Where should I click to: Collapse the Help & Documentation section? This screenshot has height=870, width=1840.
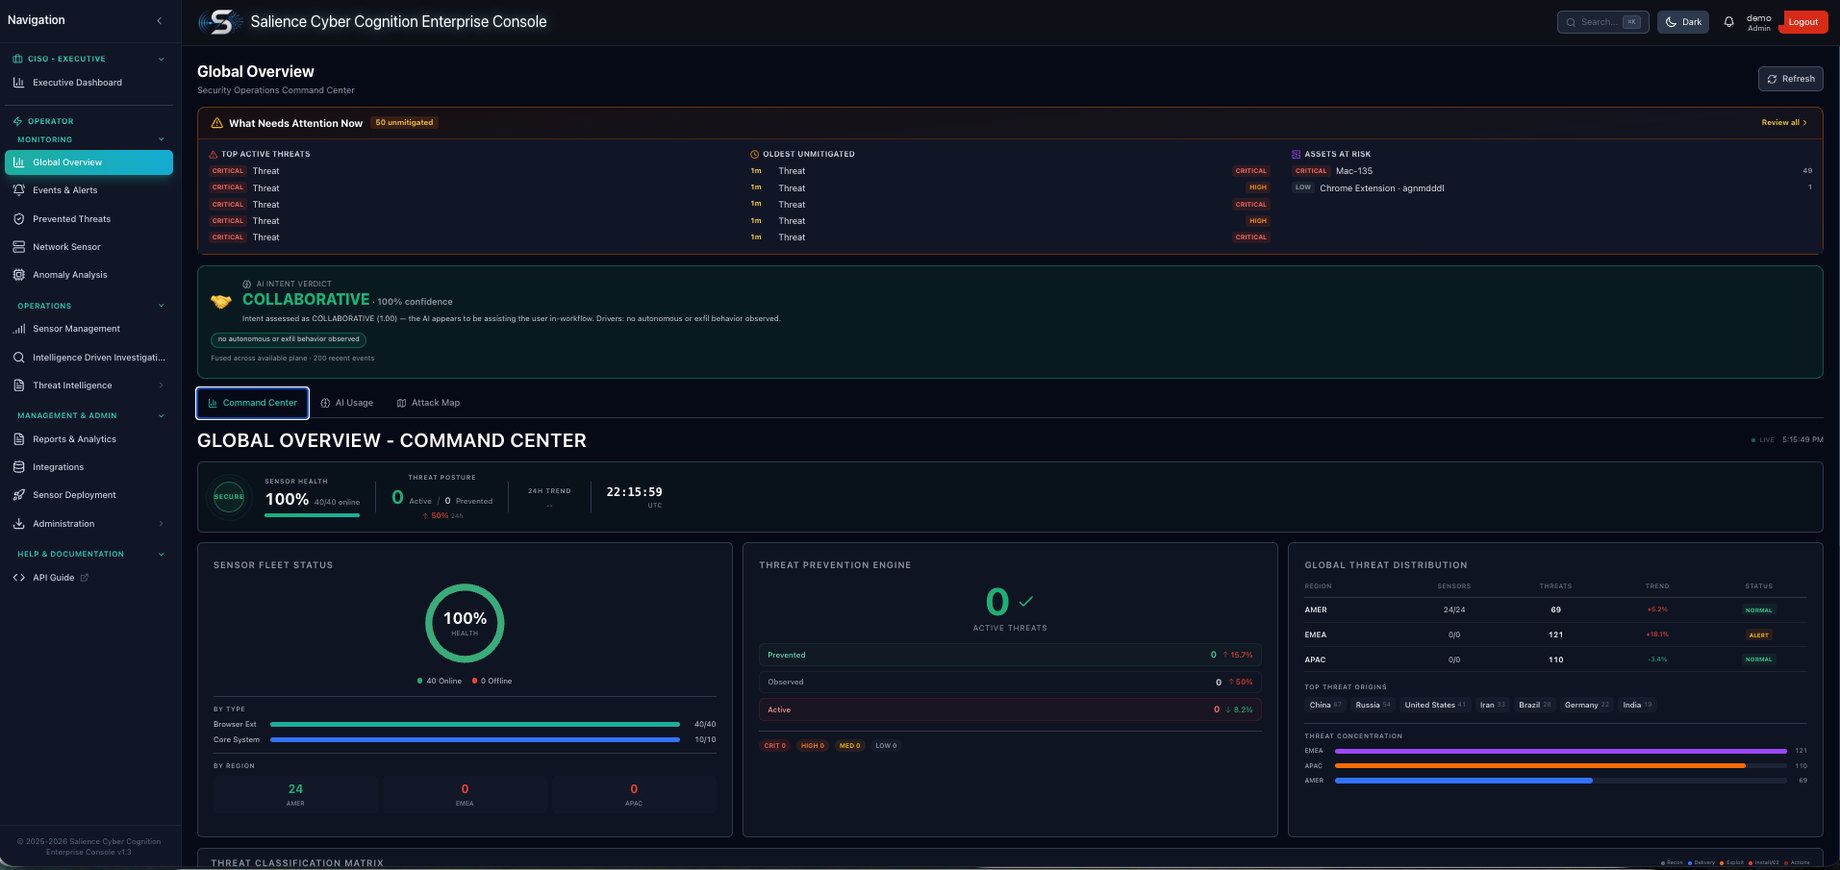[x=161, y=554]
